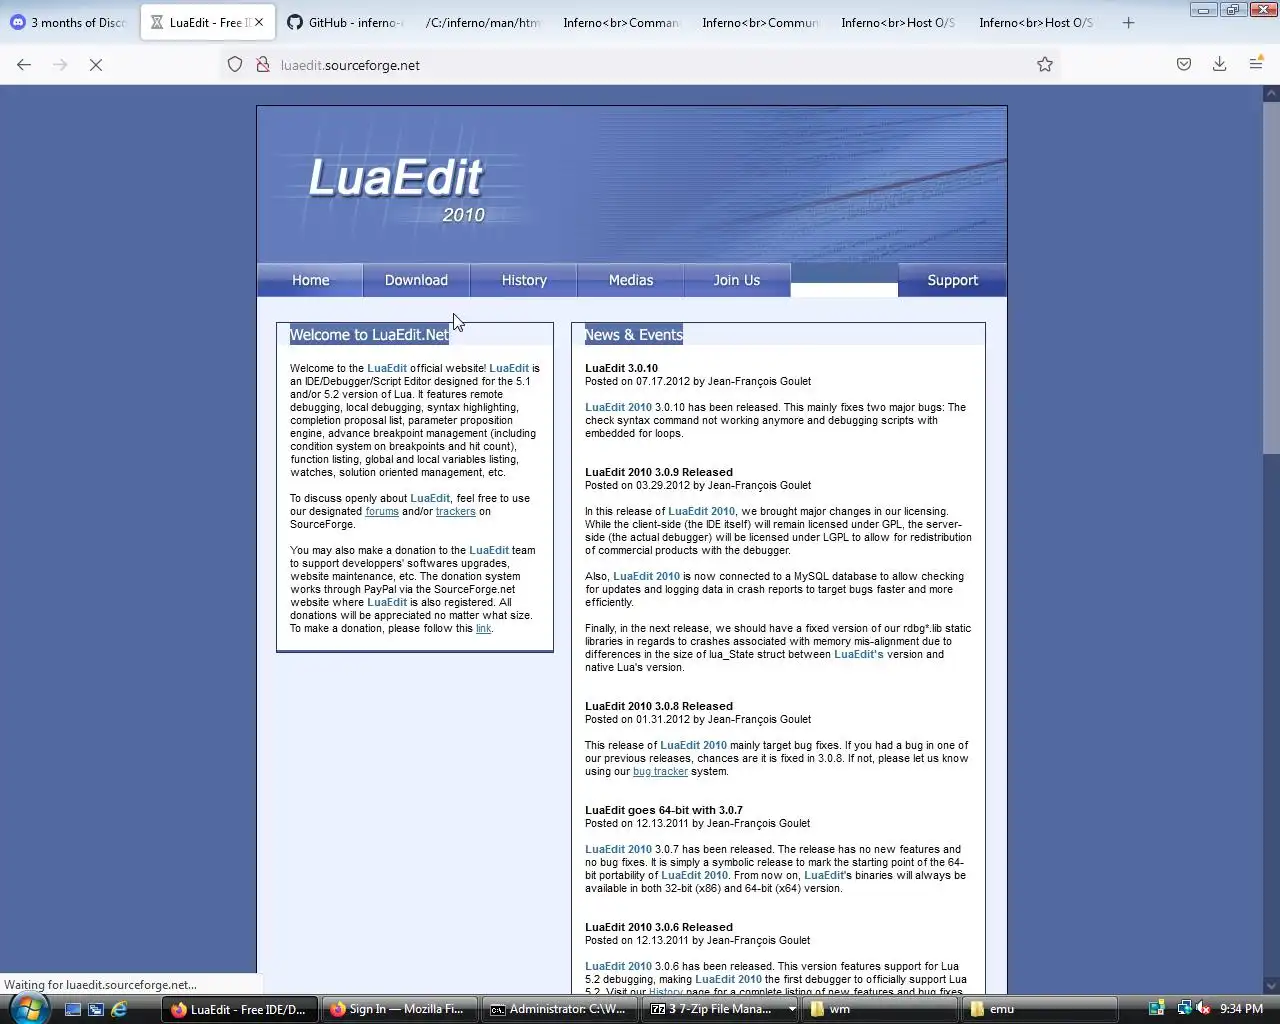Open tracking protection shield icon
Screen dimensions: 1280x1024
(x=235, y=65)
